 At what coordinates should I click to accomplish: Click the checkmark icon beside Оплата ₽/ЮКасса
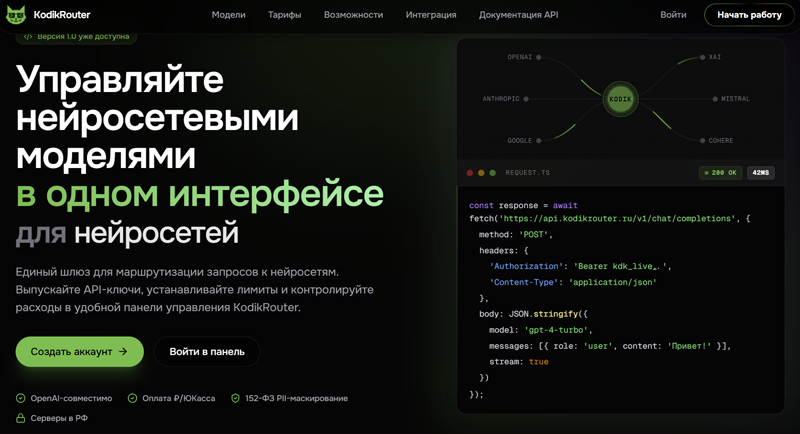pyautogui.click(x=132, y=398)
